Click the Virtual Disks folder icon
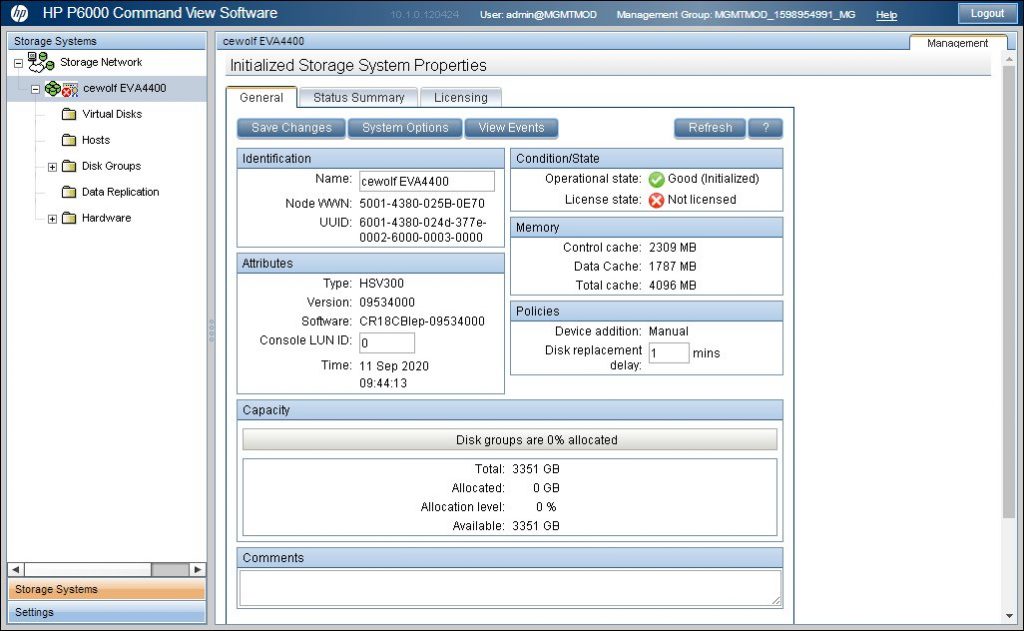Image resolution: width=1024 pixels, height=631 pixels. click(x=69, y=114)
